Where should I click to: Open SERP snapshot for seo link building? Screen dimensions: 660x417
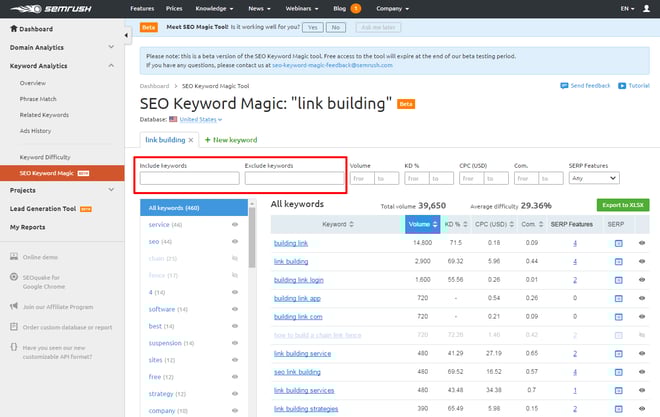coord(618,372)
